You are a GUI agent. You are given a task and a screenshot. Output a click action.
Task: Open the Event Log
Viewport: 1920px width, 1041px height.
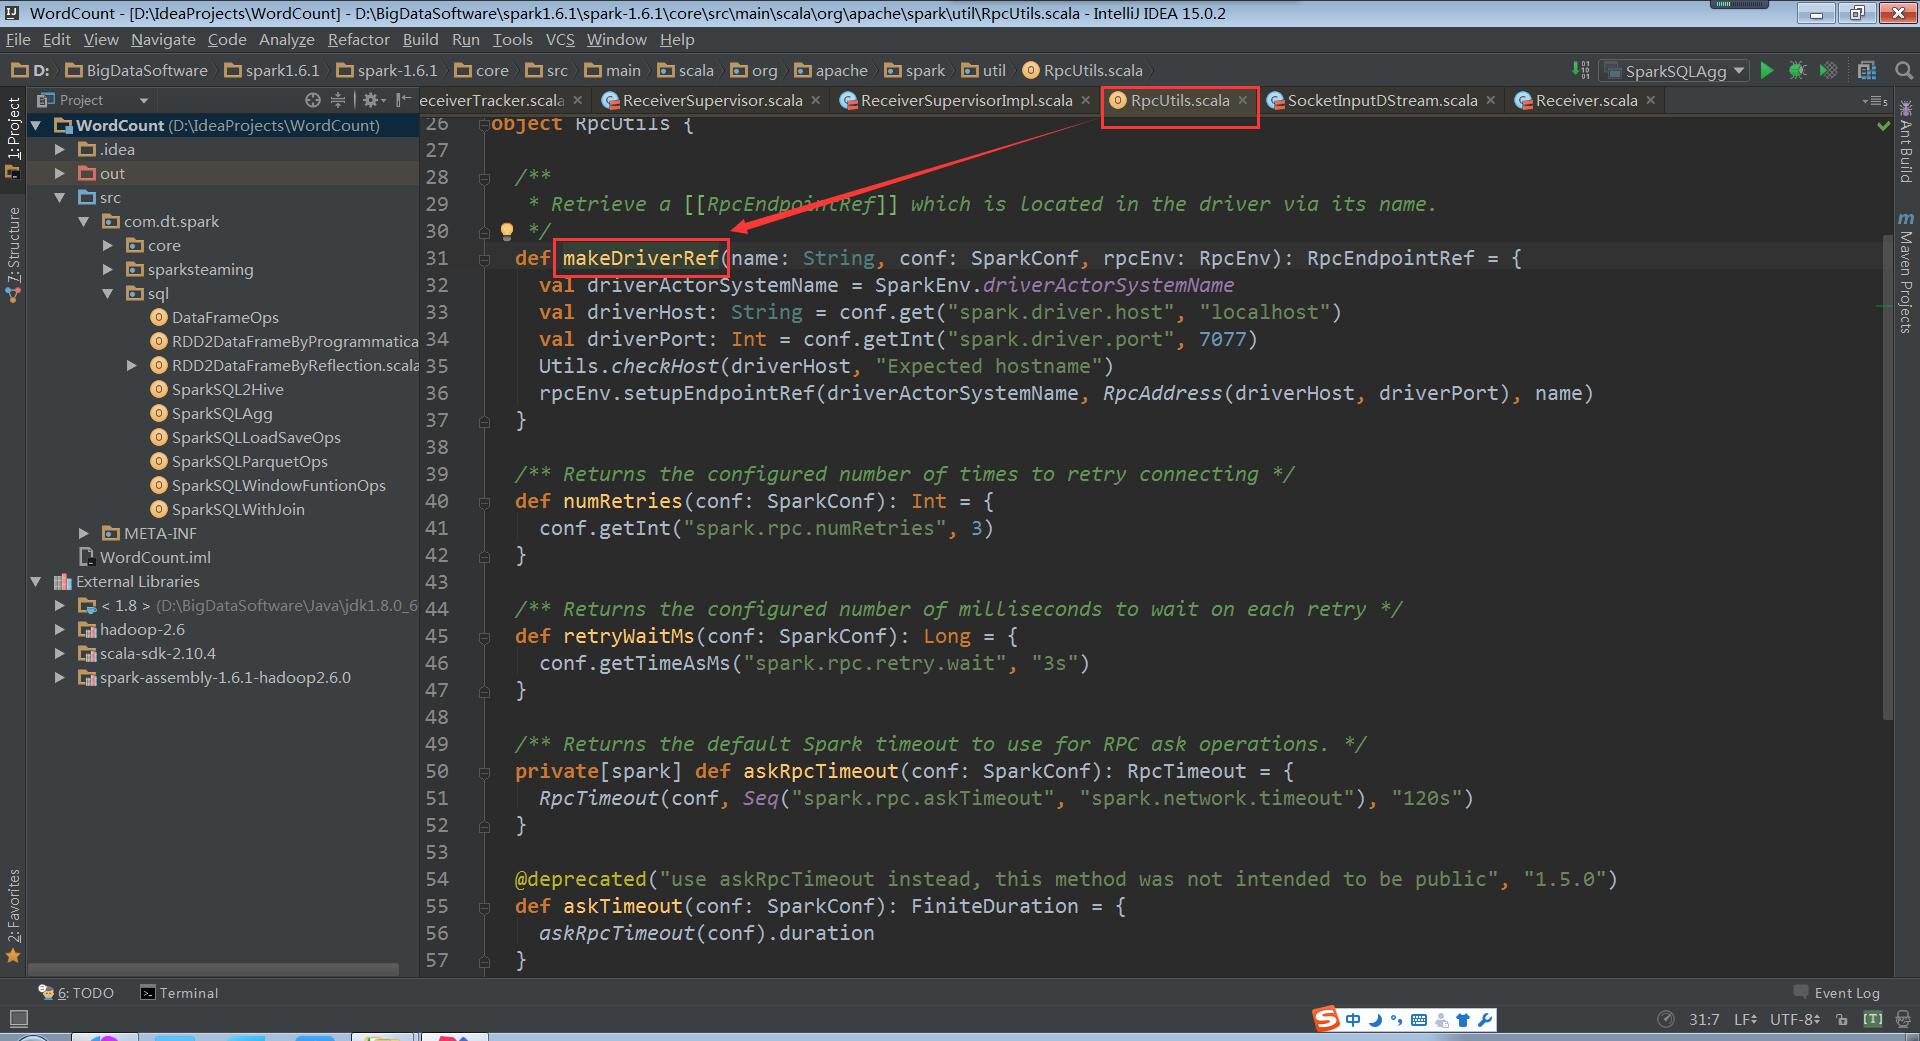(1836, 993)
